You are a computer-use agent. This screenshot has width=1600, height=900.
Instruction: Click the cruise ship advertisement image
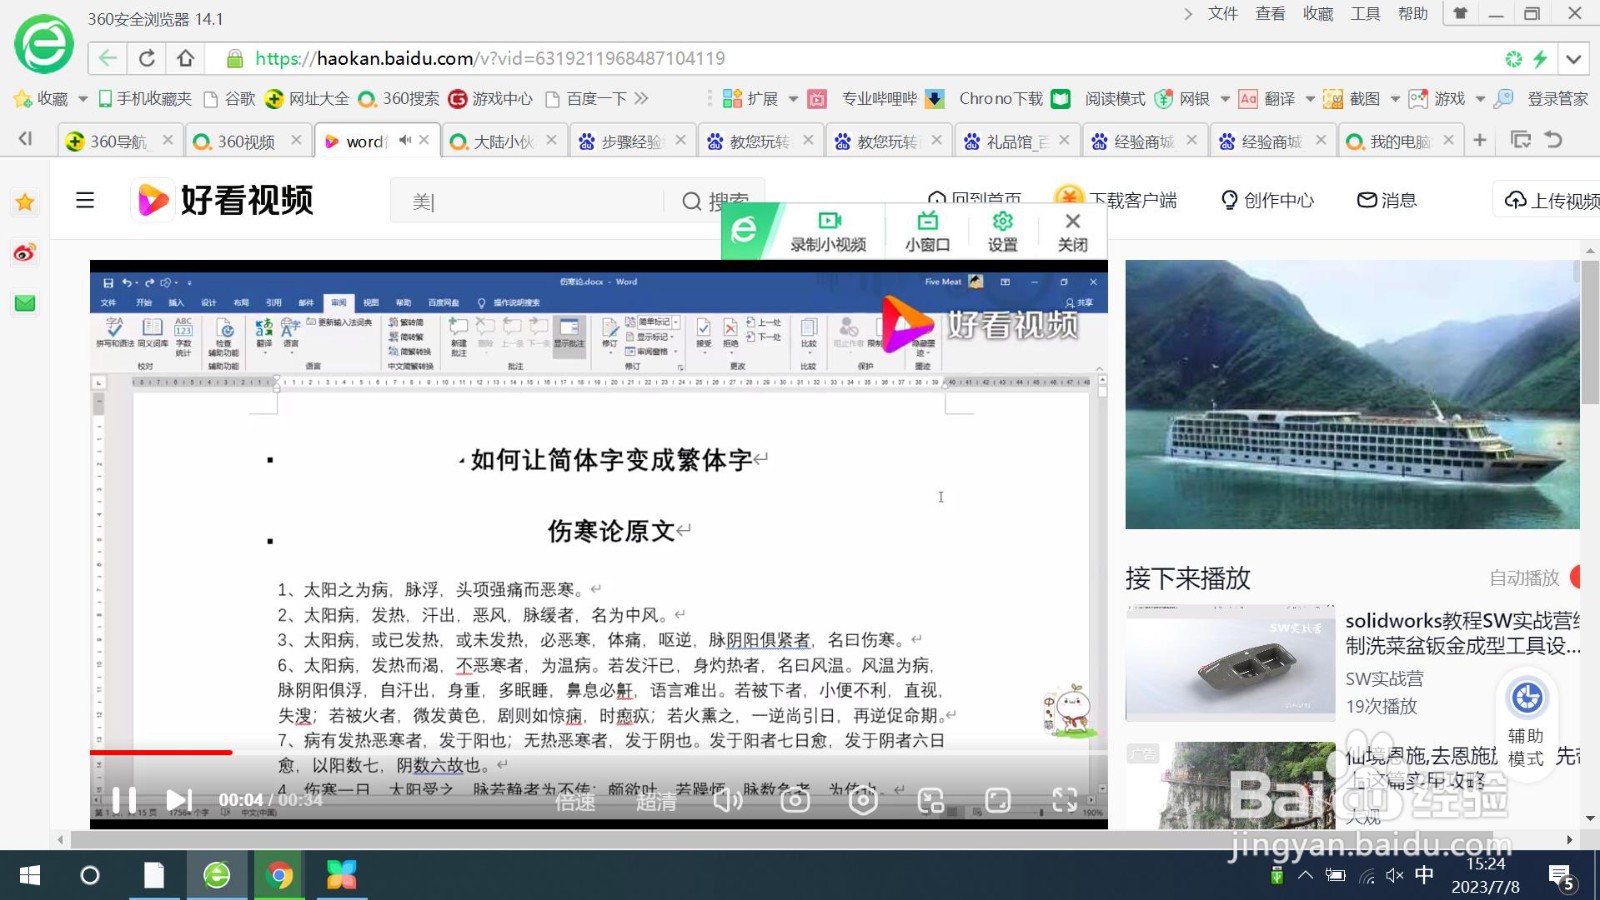pos(1352,394)
